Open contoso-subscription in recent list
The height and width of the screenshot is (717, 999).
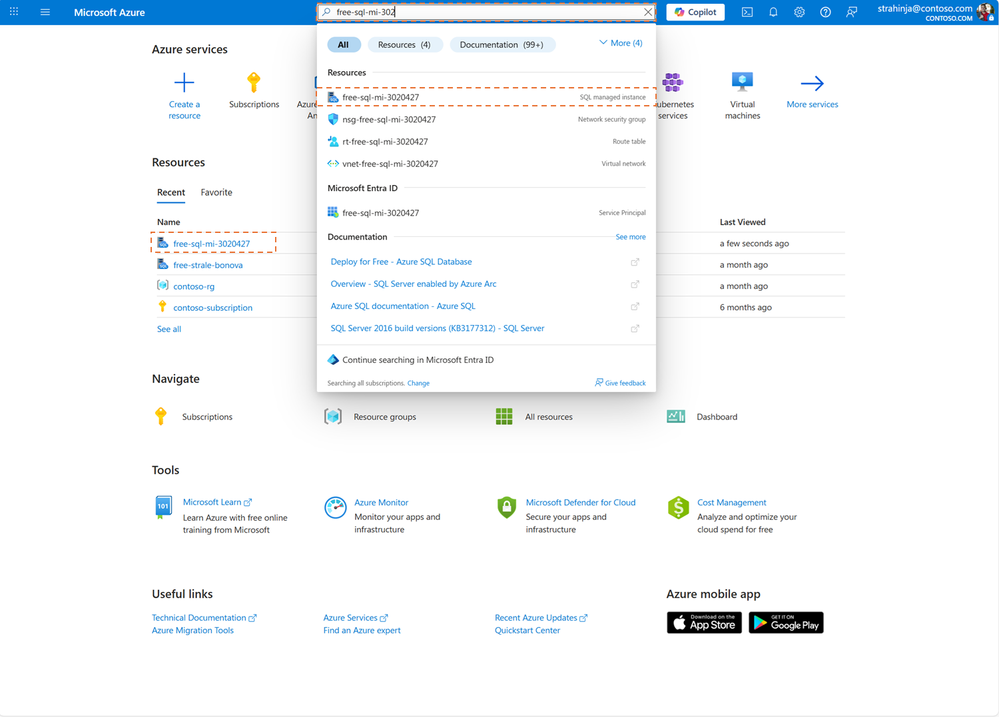click(x=213, y=308)
